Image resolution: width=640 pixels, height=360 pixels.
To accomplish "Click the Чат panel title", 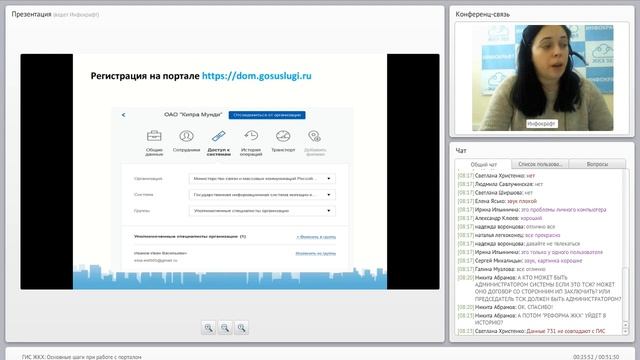I will tap(461, 151).
